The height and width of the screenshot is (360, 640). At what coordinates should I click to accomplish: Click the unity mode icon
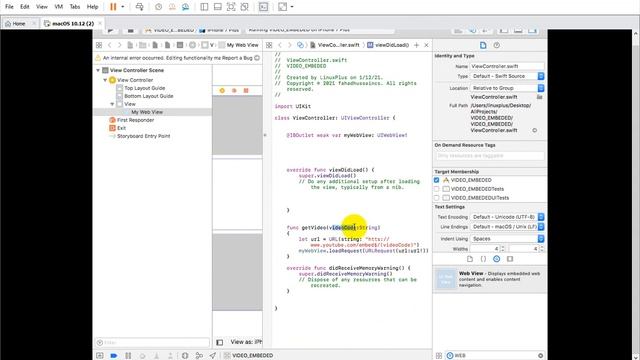[244, 7]
